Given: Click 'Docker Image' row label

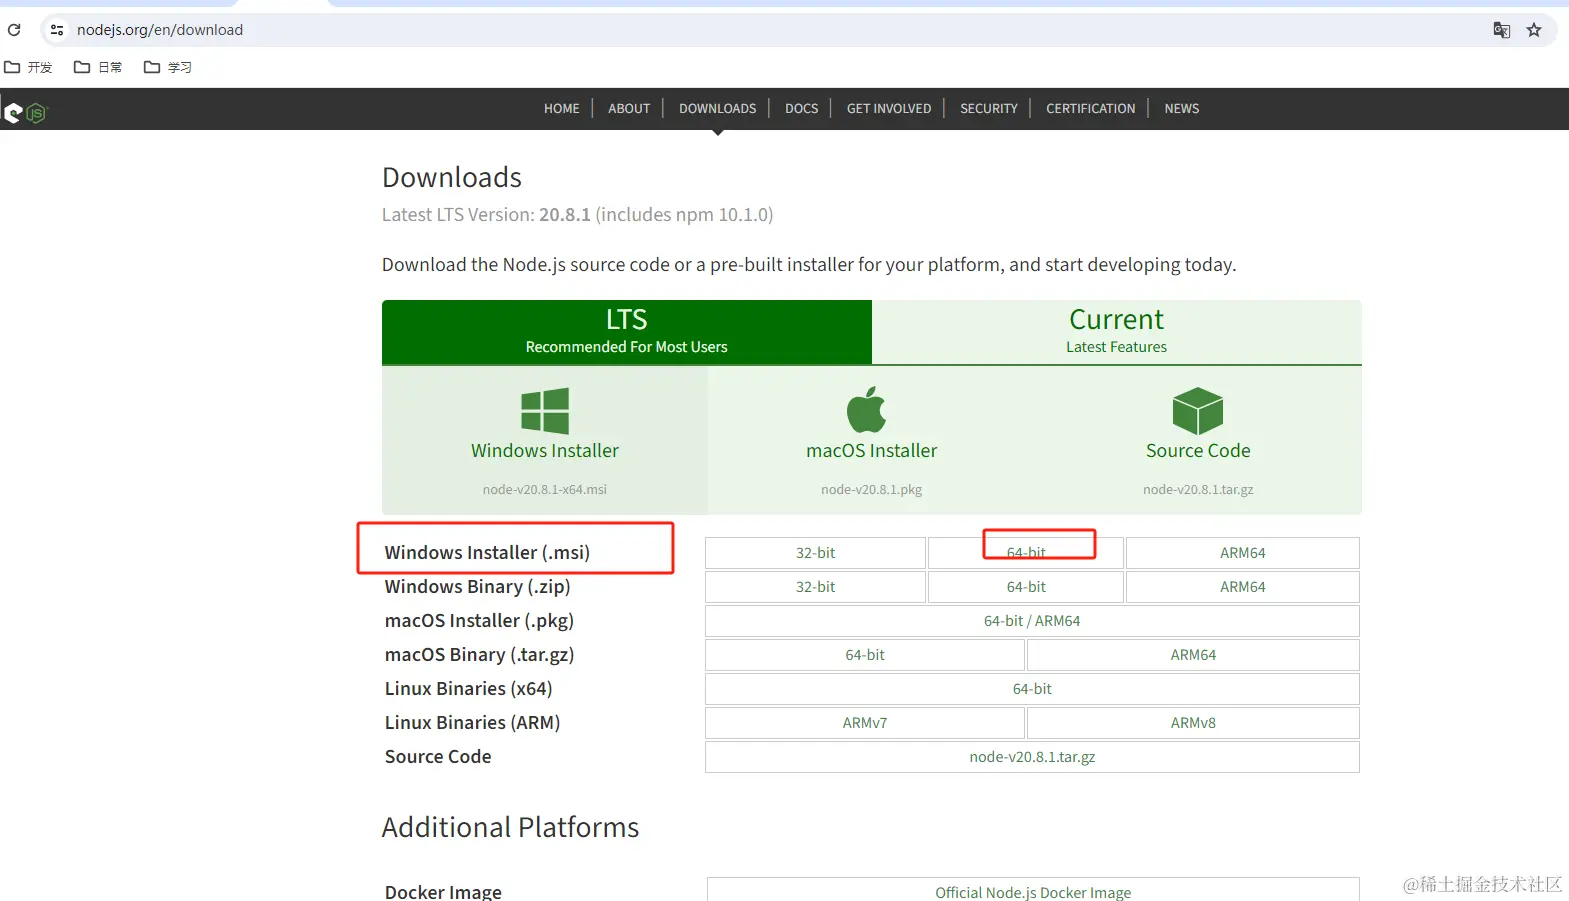Looking at the screenshot, I should (443, 891).
